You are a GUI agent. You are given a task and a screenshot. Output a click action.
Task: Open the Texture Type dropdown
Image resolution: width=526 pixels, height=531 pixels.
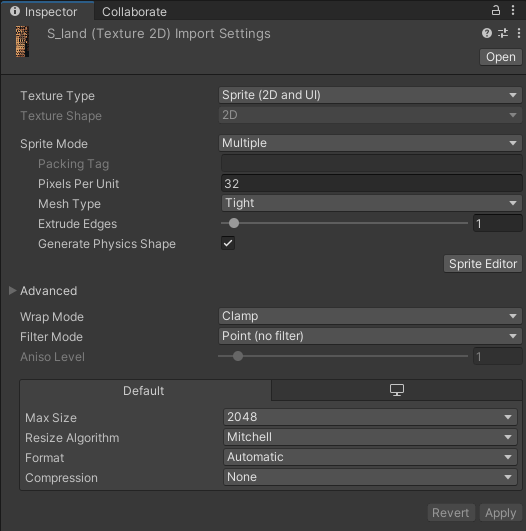pos(370,95)
